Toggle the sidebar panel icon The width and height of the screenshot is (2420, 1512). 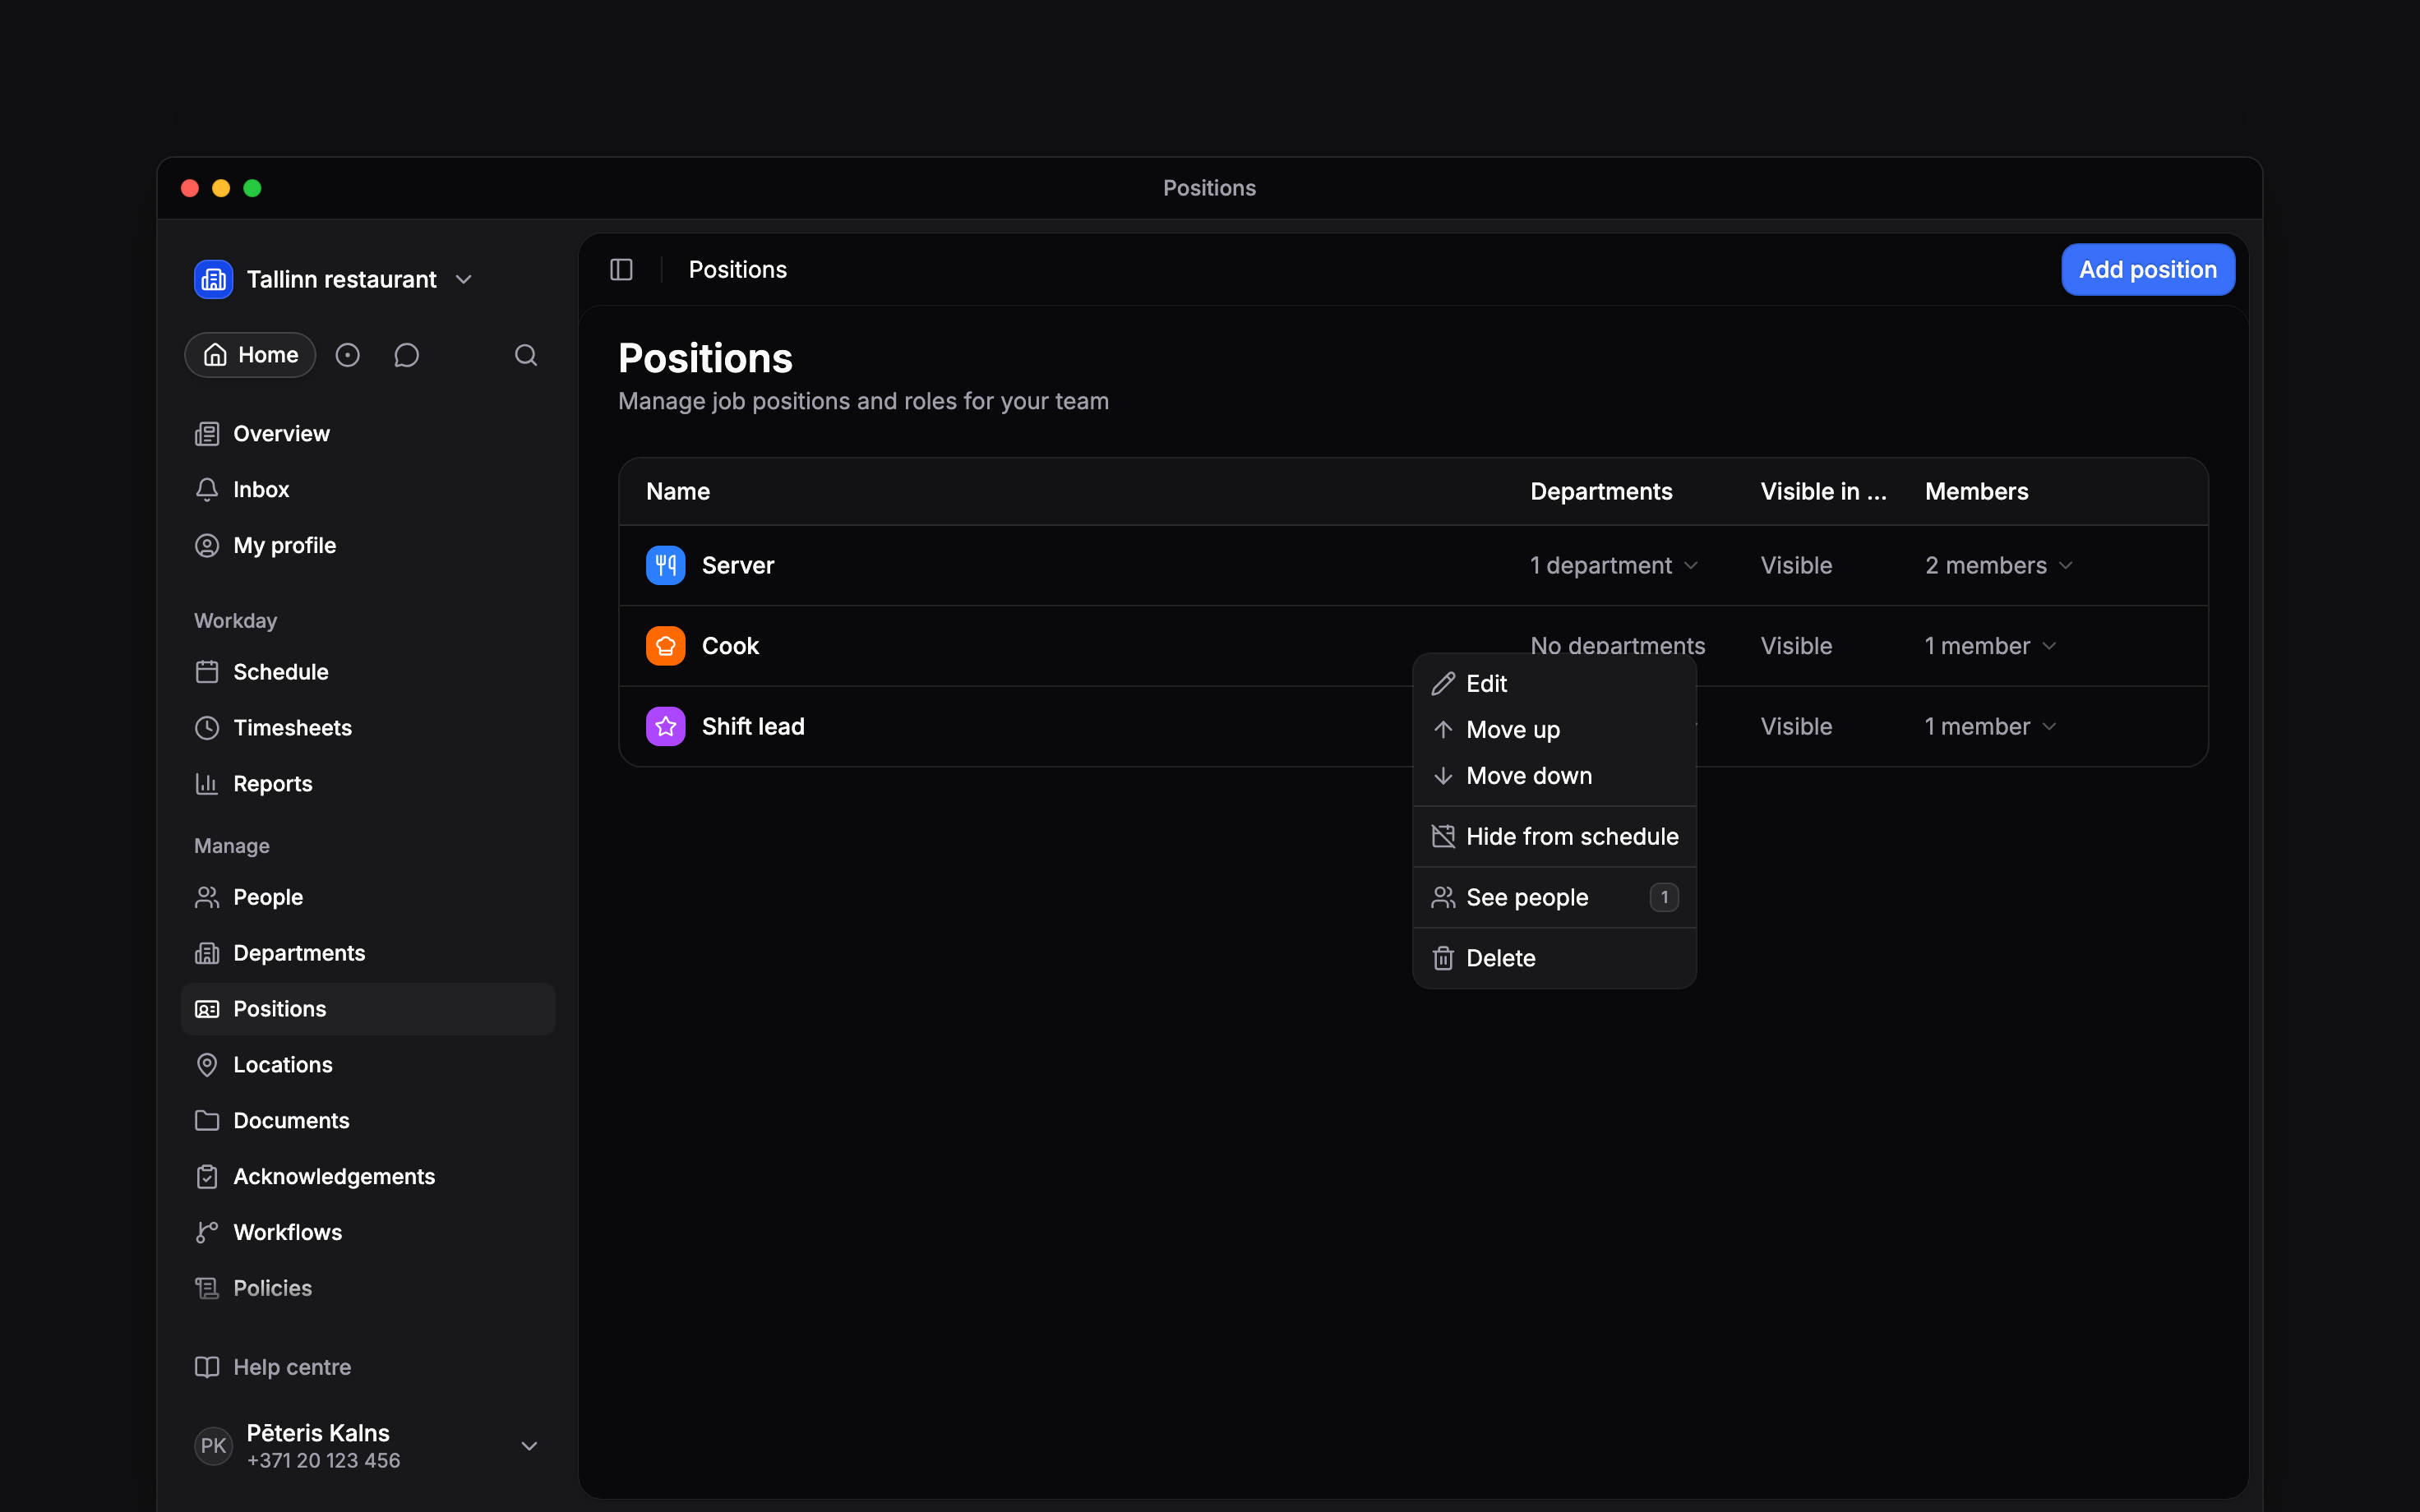coord(621,270)
